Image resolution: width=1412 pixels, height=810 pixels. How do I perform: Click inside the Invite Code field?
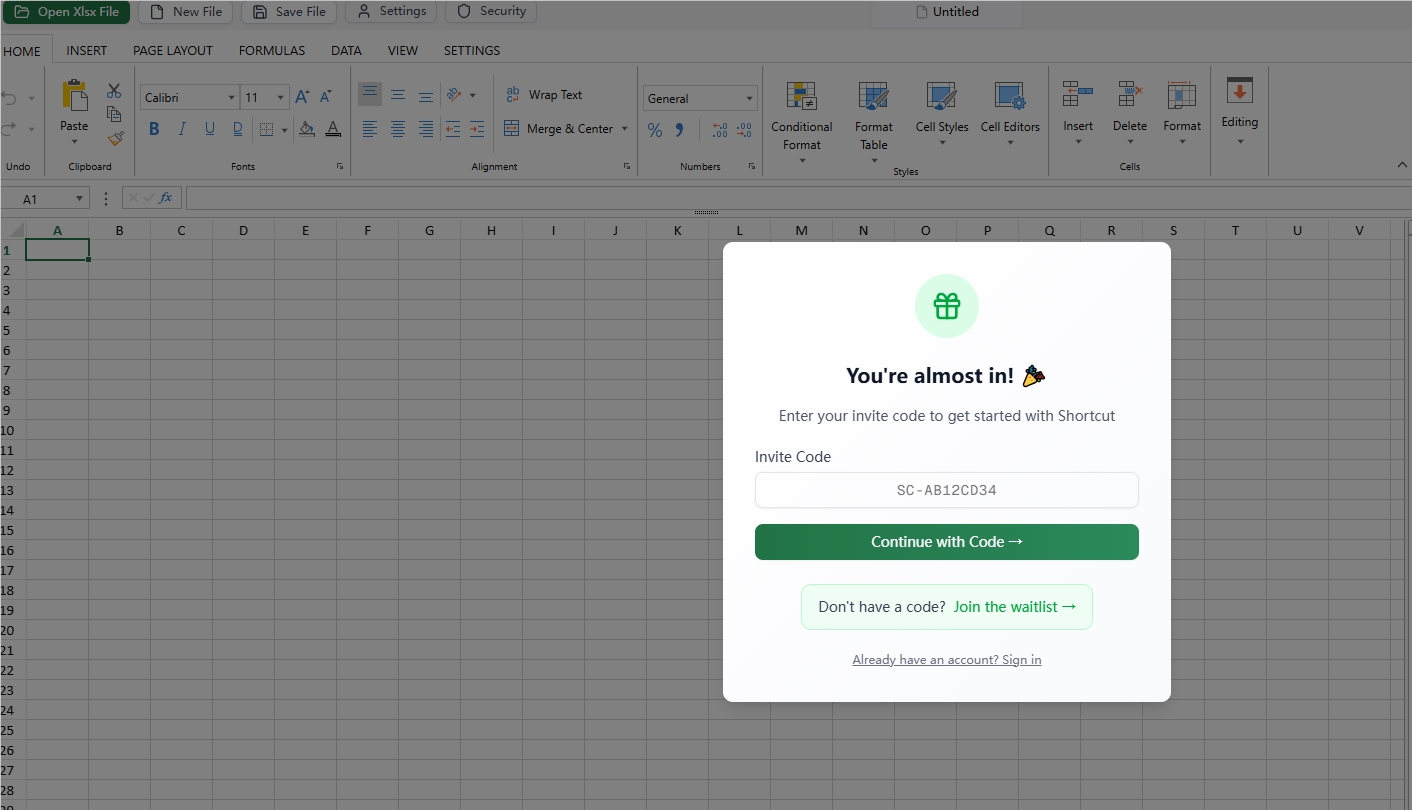click(x=946, y=490)
